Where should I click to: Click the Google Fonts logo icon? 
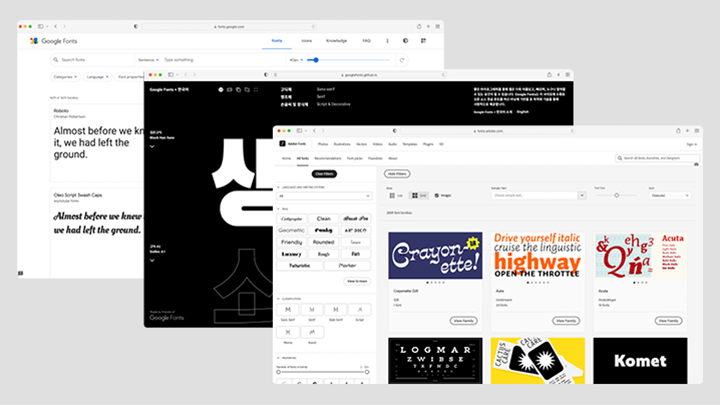click(34, 41)
